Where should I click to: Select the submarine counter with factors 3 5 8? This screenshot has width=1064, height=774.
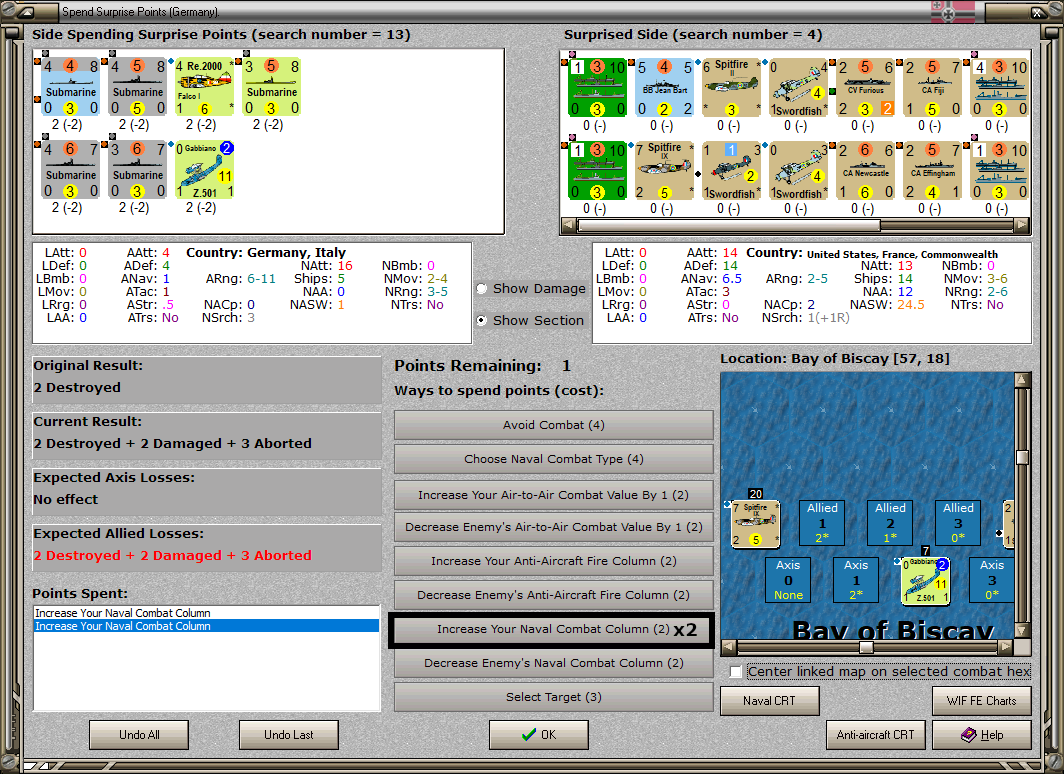[271, 87]
